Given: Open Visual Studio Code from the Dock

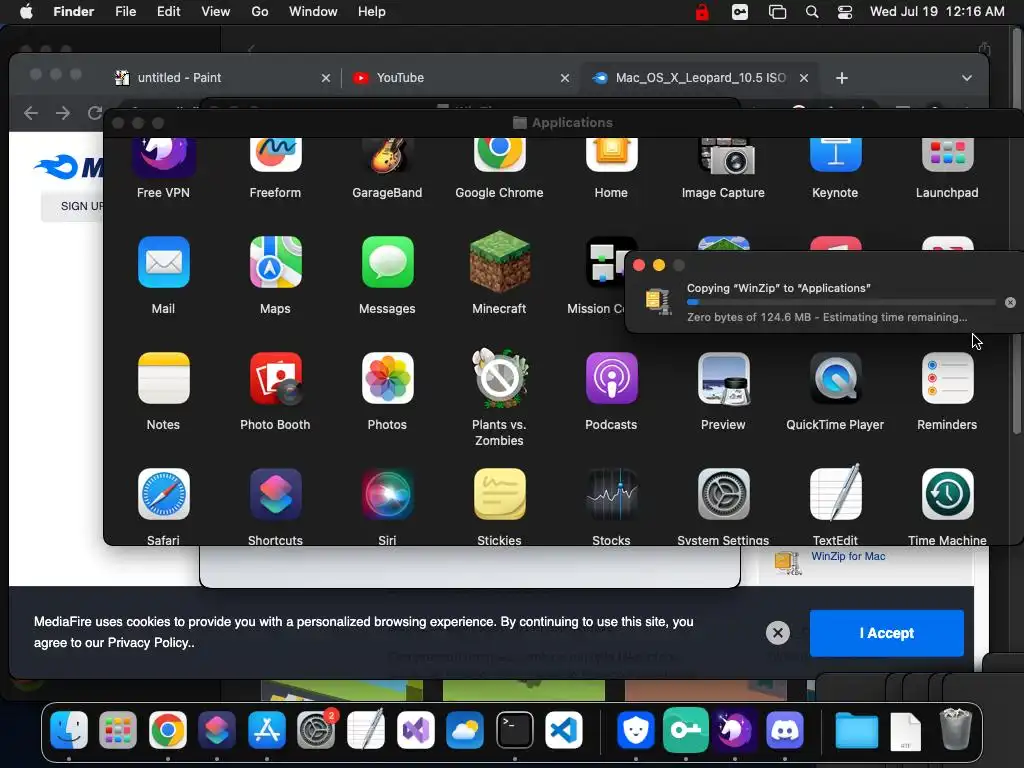Looking at the screenshot, I should (564, 729).
